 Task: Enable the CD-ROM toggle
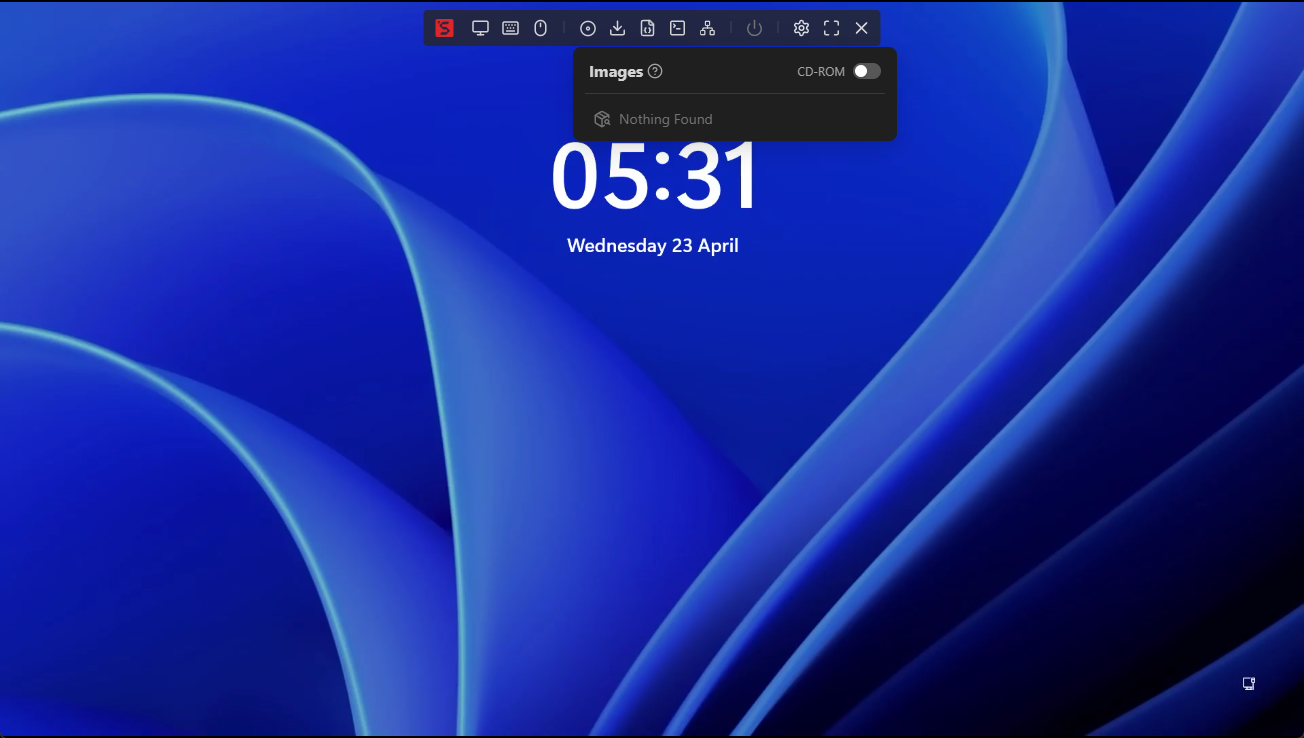point(864,71)
